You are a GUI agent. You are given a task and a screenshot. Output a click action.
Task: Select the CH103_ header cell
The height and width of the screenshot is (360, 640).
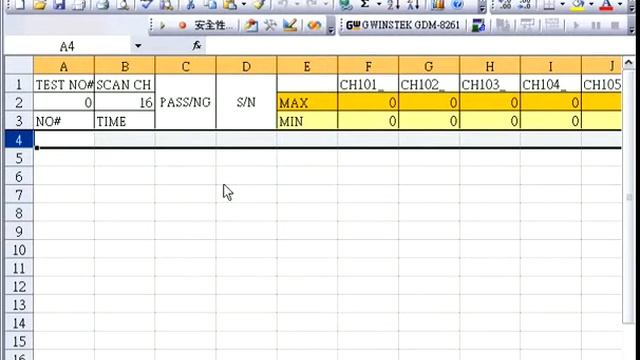click(490, 84)
